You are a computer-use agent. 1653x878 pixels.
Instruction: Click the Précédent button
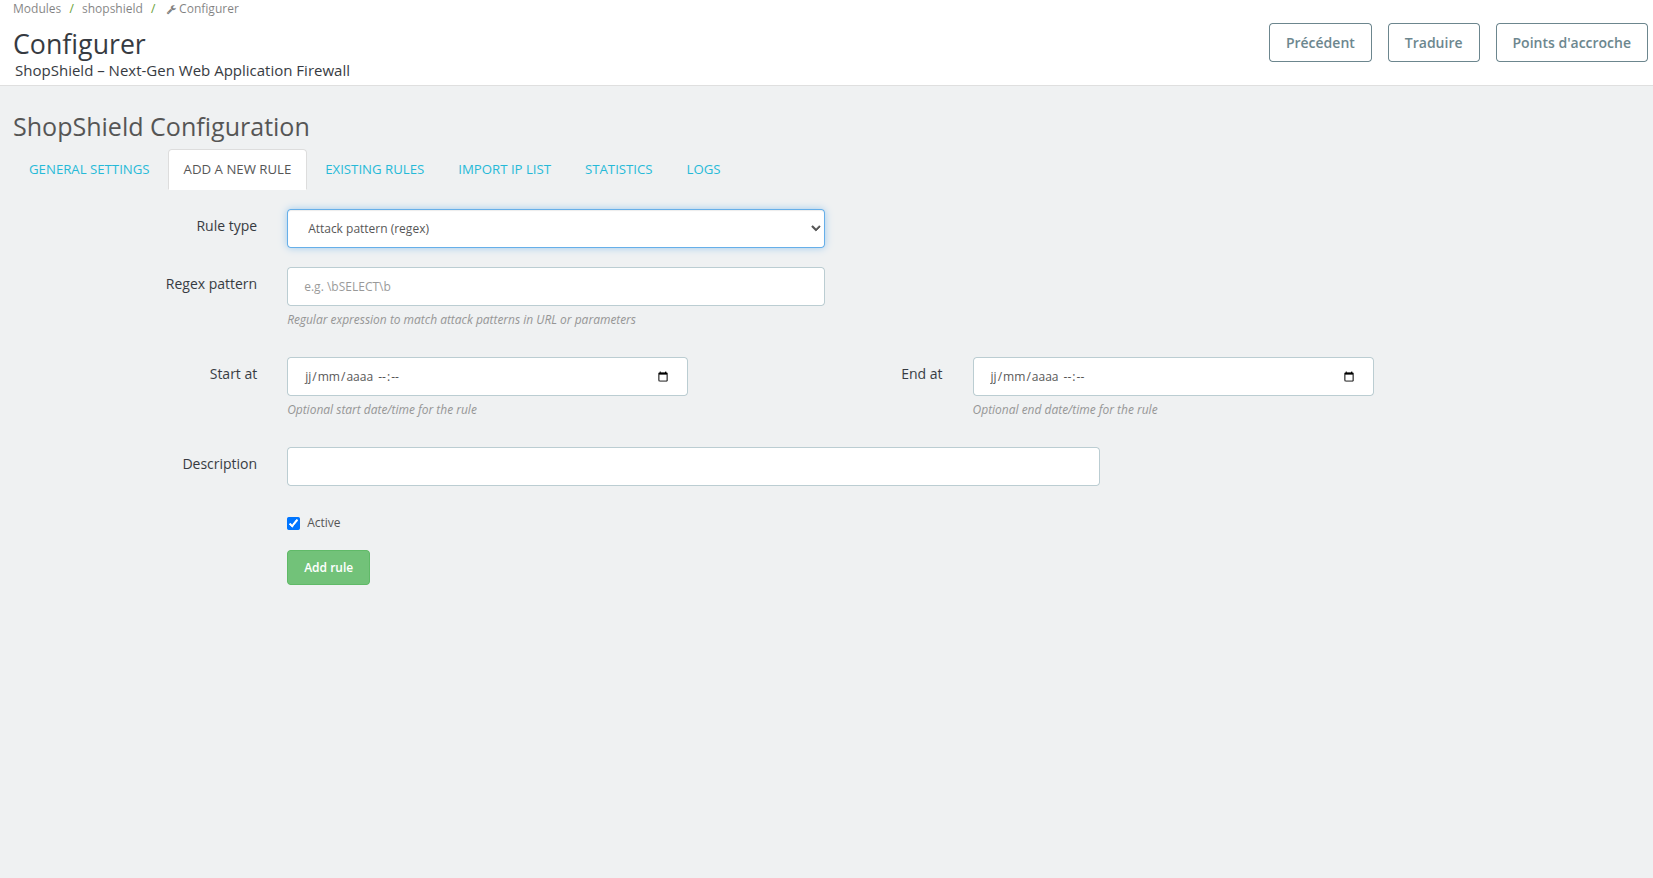tap(1320, 43)
